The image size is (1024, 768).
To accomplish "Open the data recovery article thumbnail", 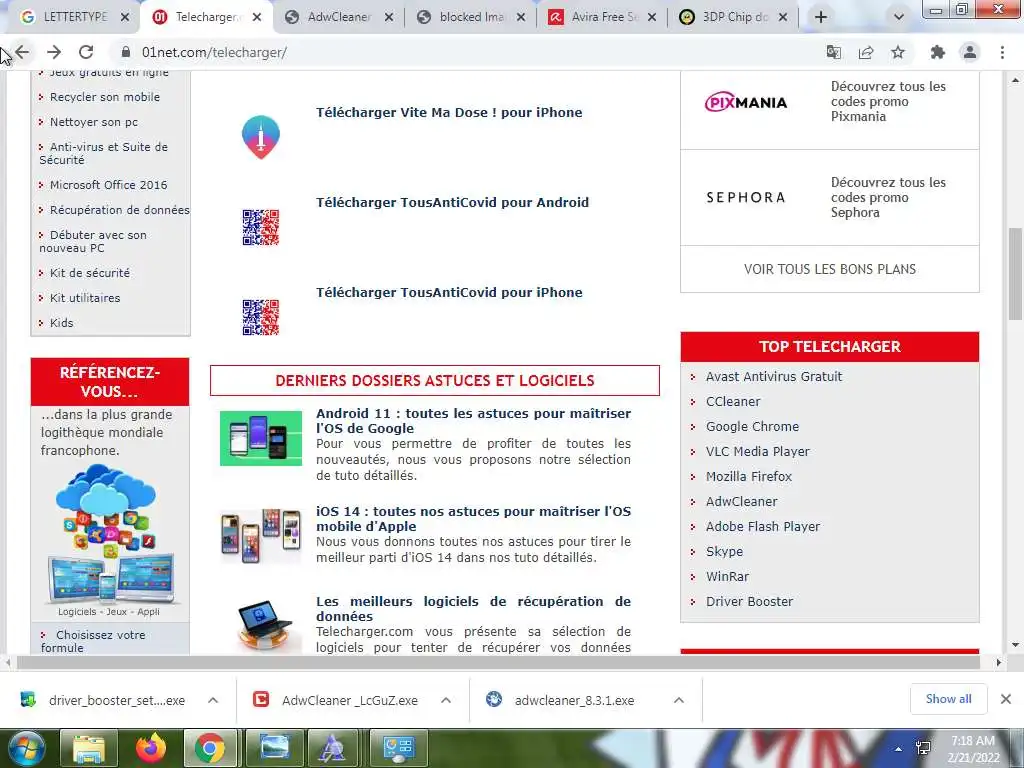I will [x=263, y=625].
